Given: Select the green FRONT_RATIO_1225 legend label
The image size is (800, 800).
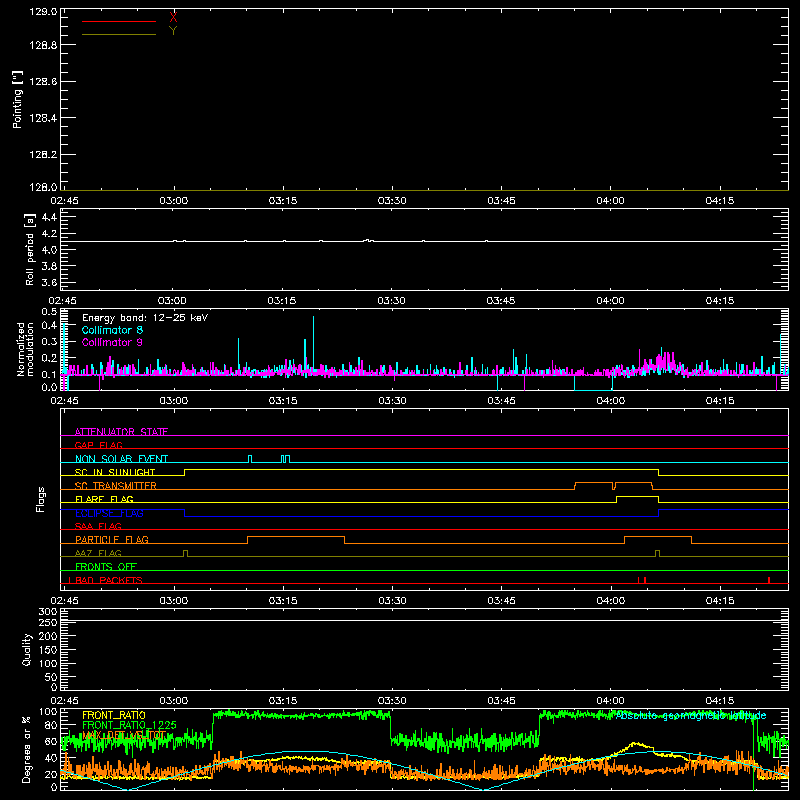Looking at the screenshot, I should [x=129, y=725].
